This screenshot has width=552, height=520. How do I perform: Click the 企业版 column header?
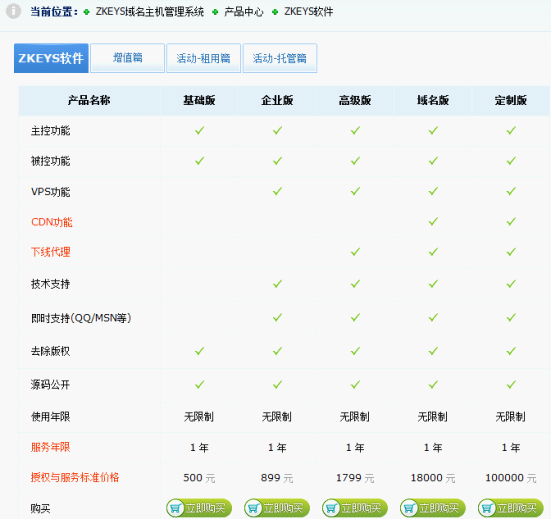277,100
